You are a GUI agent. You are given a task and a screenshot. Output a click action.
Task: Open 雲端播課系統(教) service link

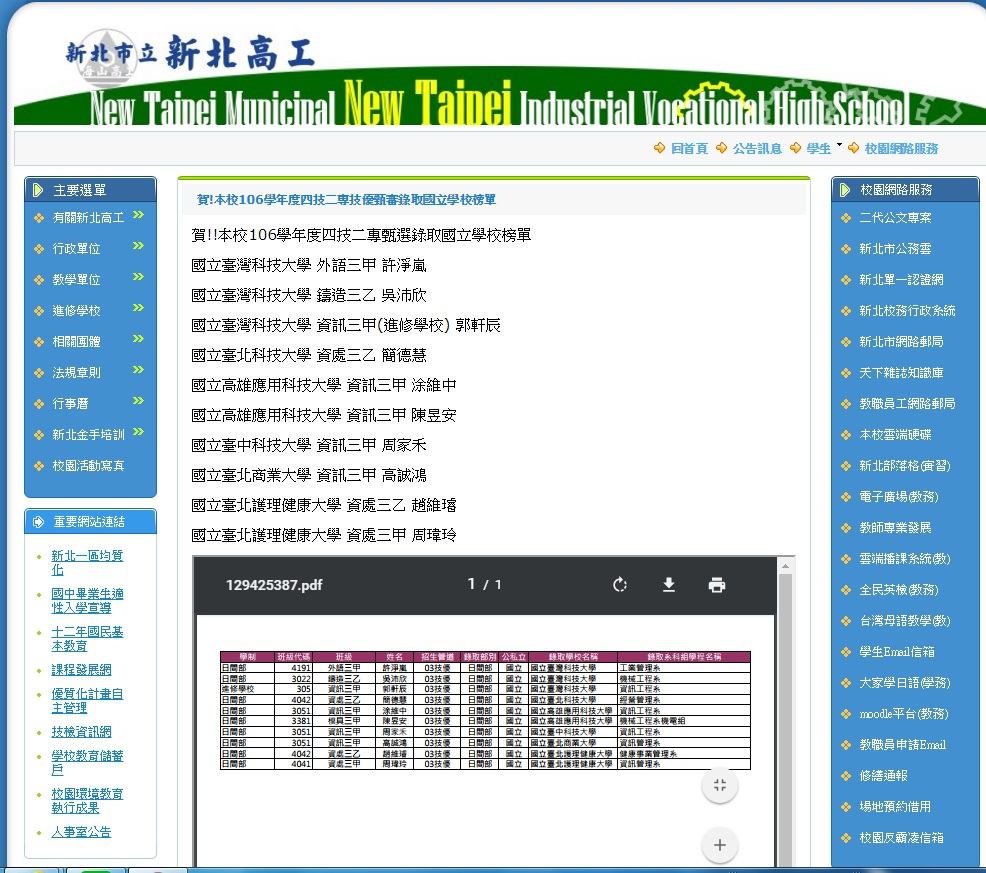coord(905,559)
